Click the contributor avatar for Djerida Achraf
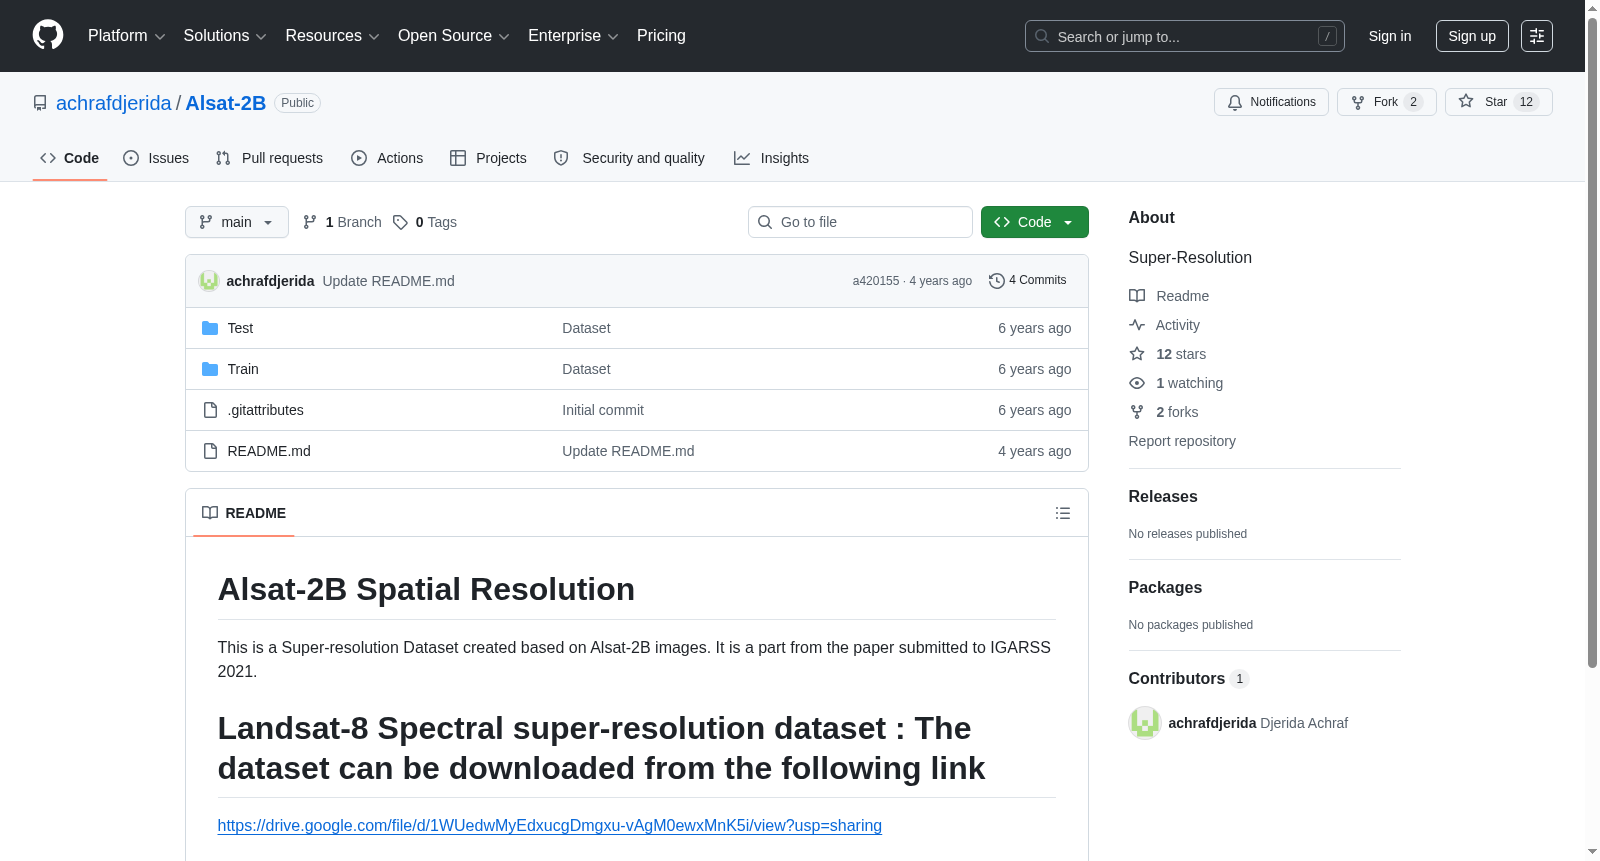The image size is (1600, 861). pos(1145,723)
